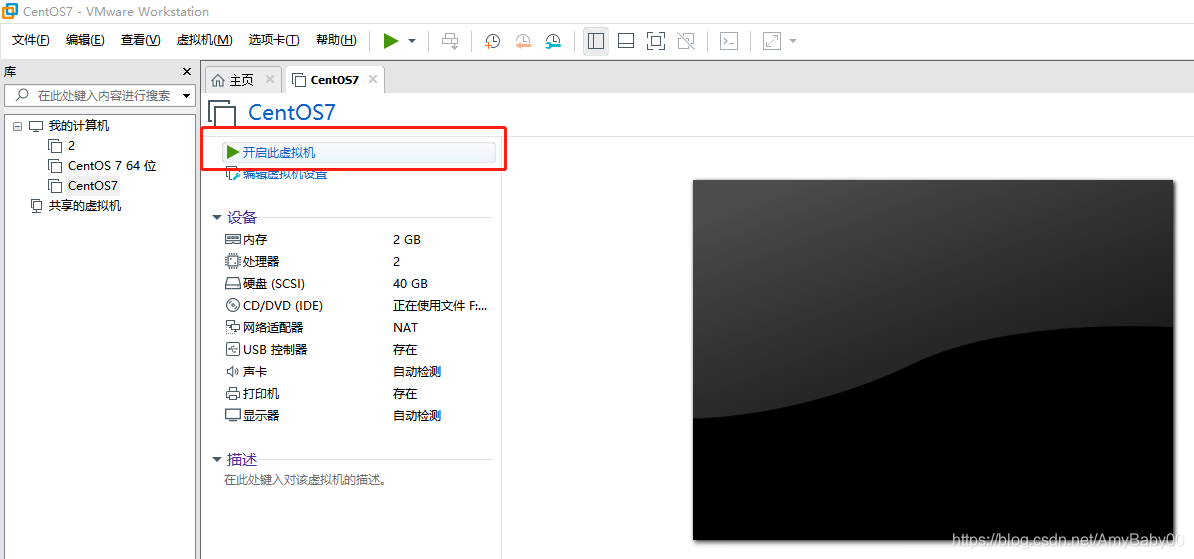The image size is (1194, 559).
Task: Open the power options dropdown arrow
Action: point(412,41)
